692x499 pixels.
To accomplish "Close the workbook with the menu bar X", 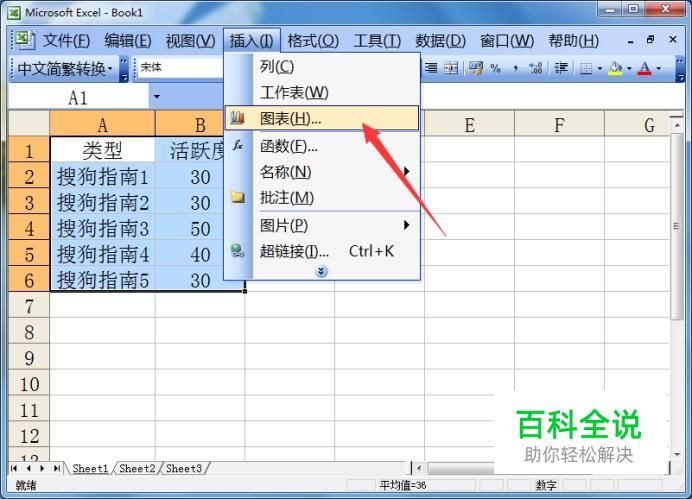I will point(673,40).
